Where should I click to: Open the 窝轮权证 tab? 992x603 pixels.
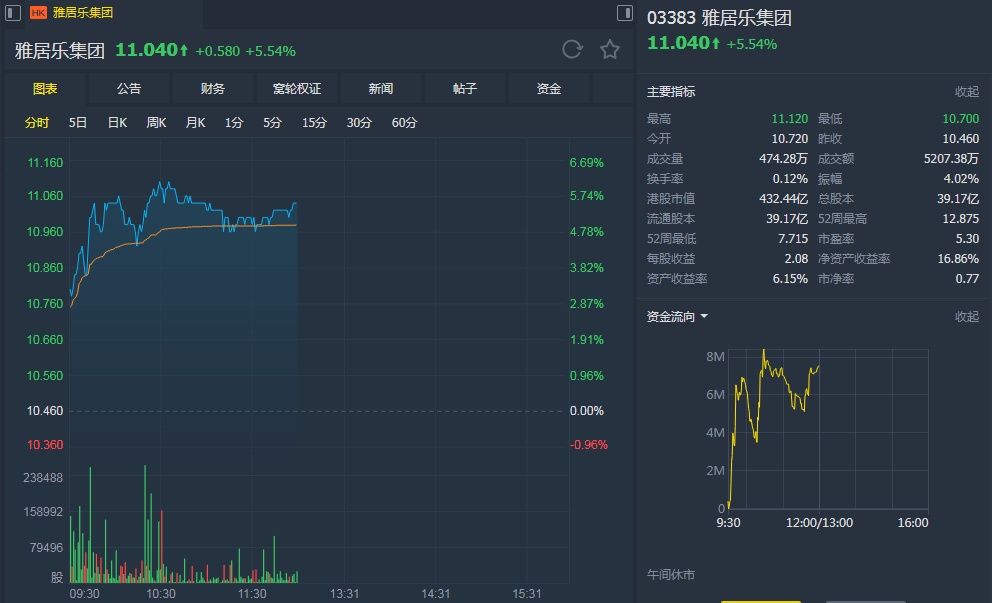pyautogui.click(x=297, y=89)
